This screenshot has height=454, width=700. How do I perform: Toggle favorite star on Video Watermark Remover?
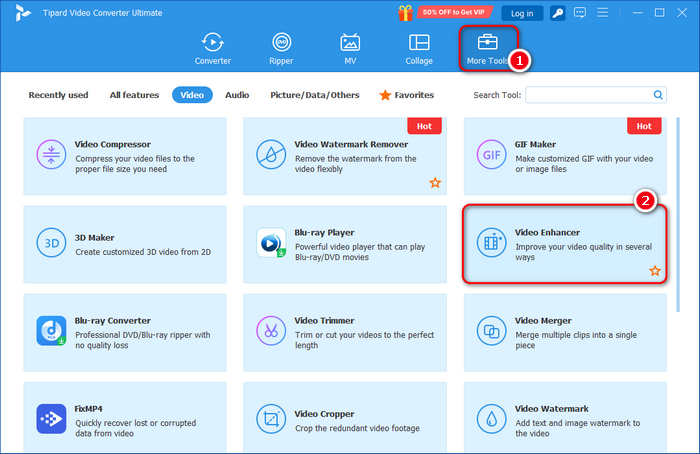(435, 183)
